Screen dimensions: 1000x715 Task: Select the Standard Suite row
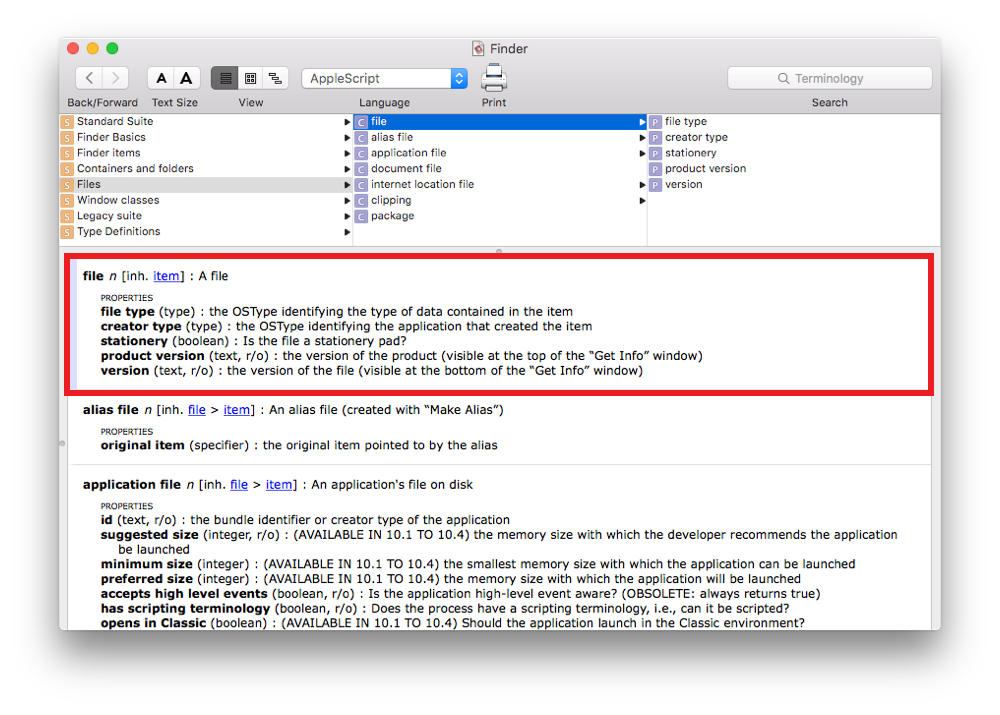tap(206, 121)
